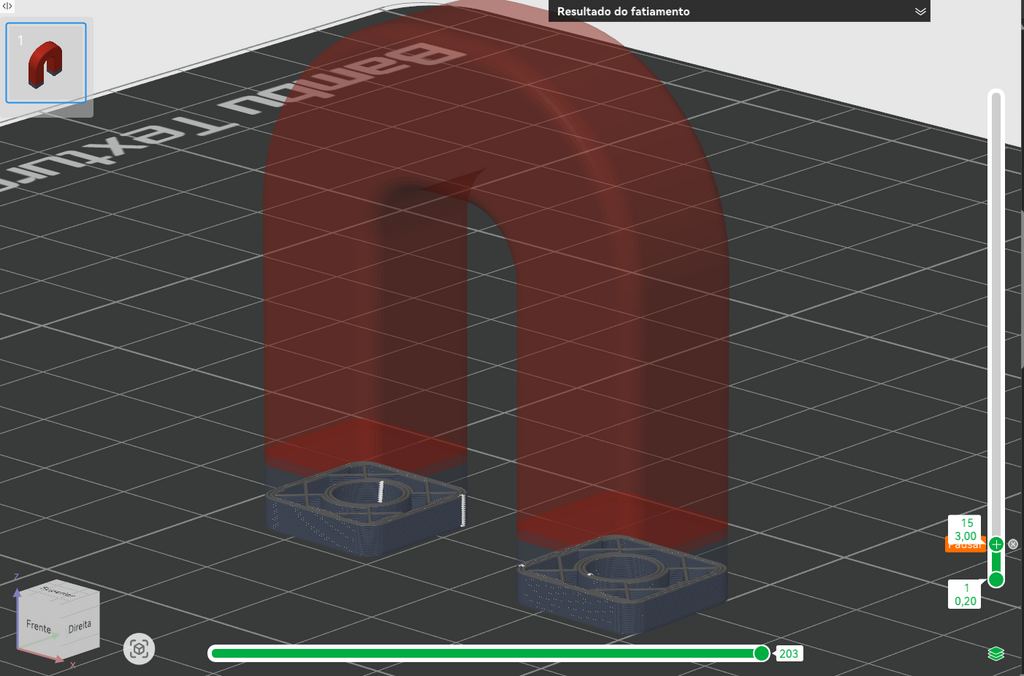Click the plus on the upper layer handle
This screenshot has height=676, width=1024.
tap(996, 544)
